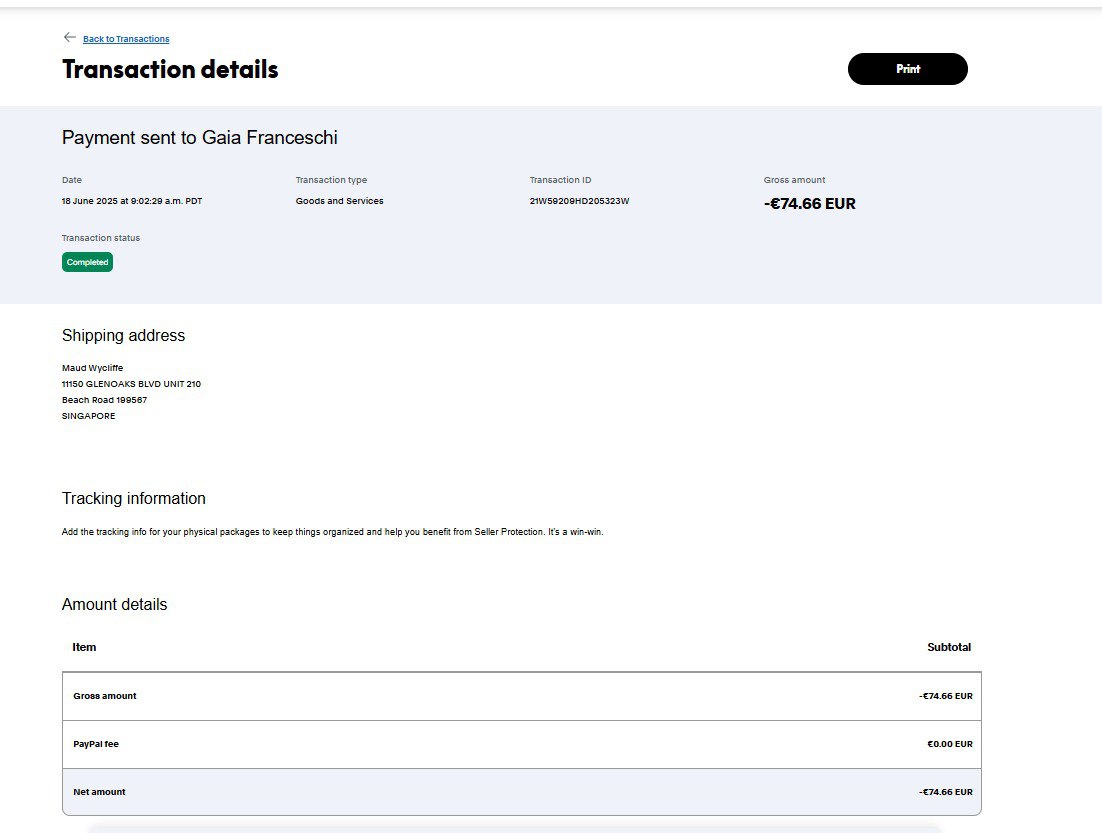Click the Tracking information heading

pyautogui.click(x=133, y=499)
